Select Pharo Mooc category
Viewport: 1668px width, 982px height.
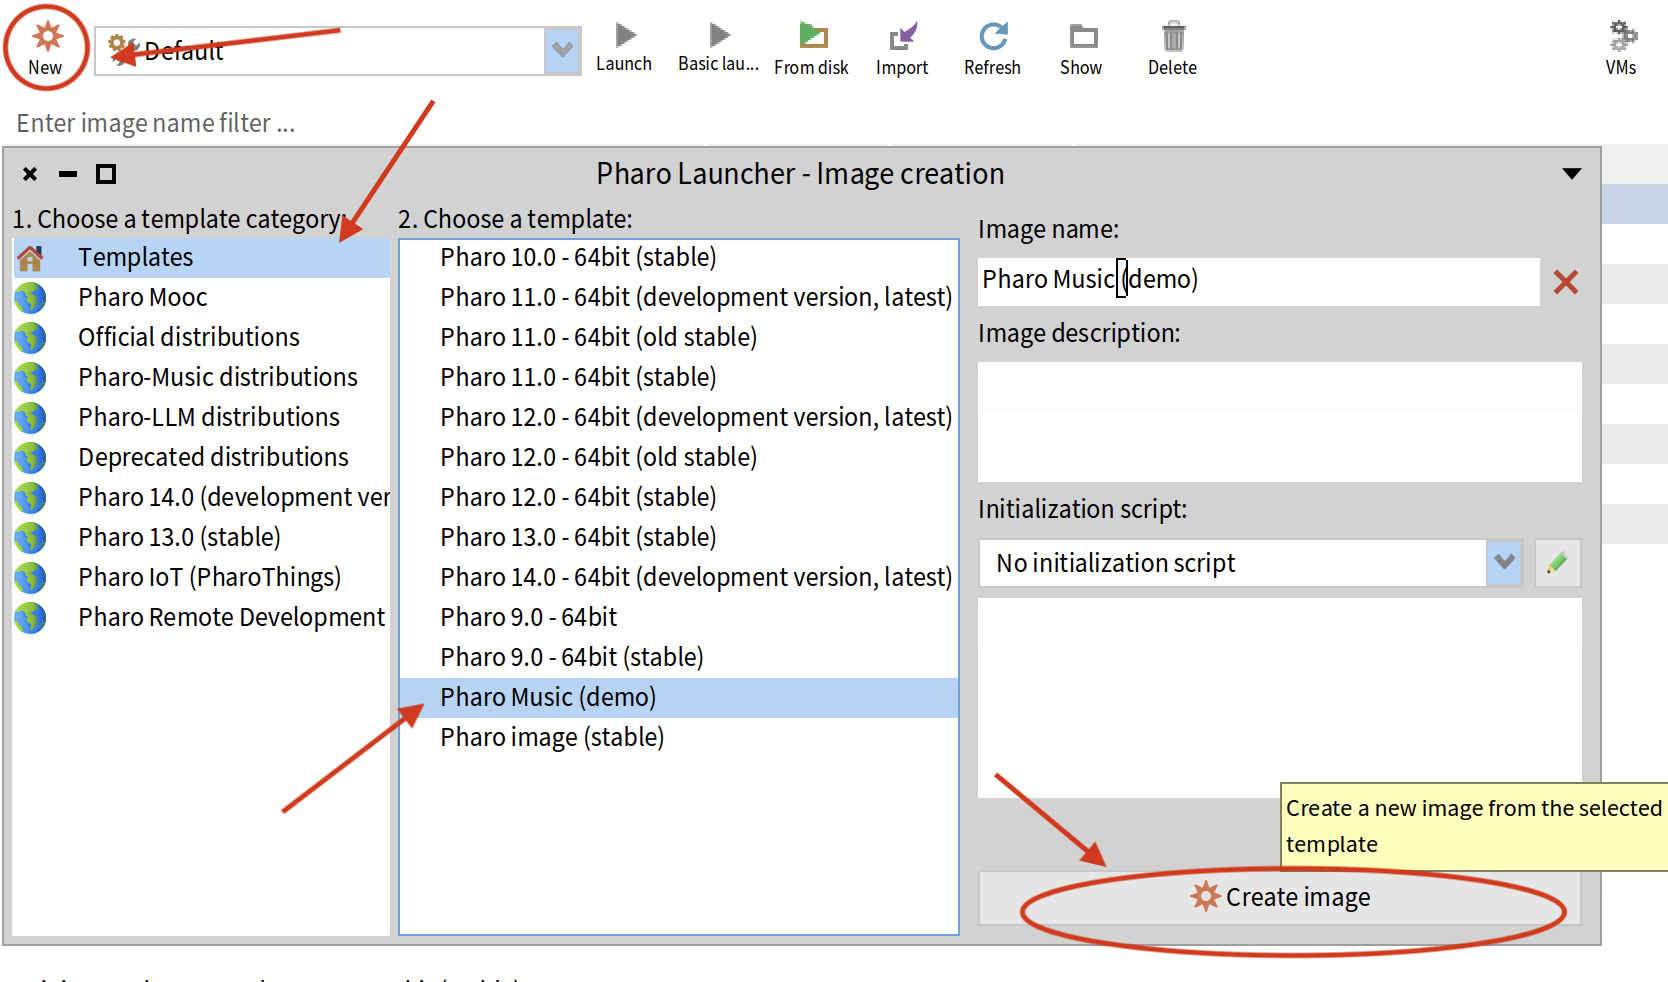[201, 297]
